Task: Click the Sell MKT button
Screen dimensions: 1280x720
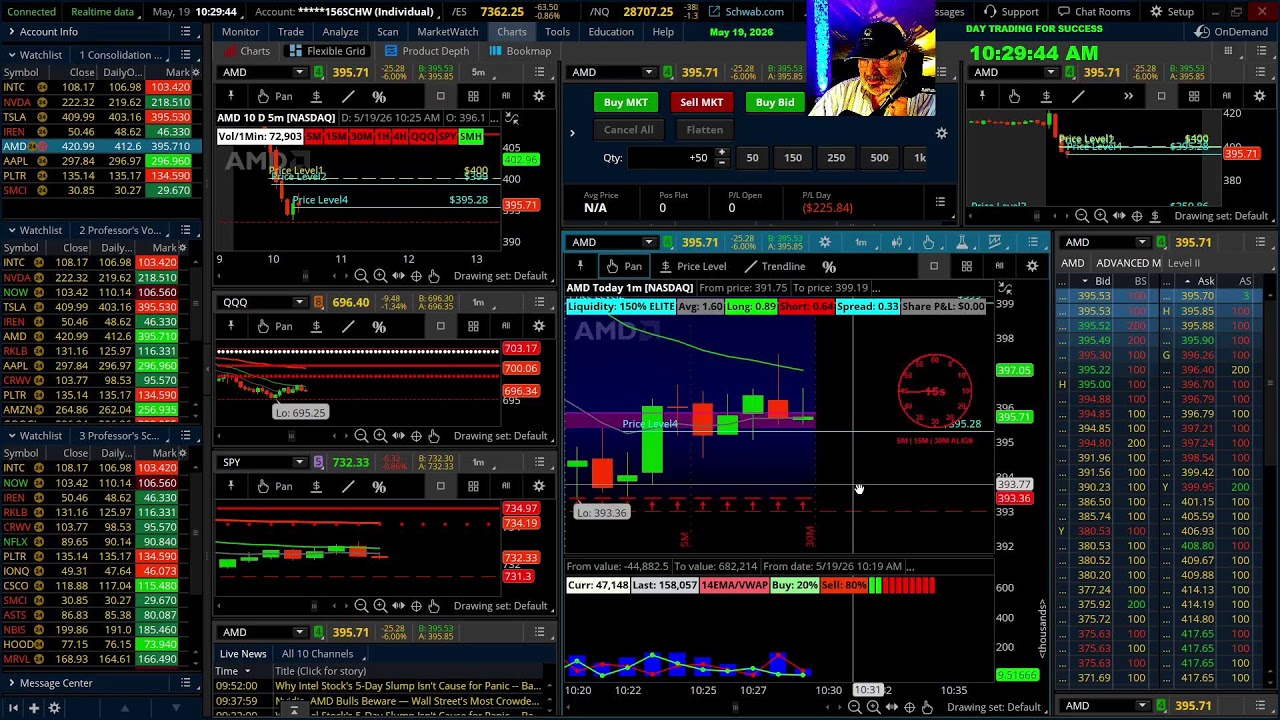Action: pos(701,102)
